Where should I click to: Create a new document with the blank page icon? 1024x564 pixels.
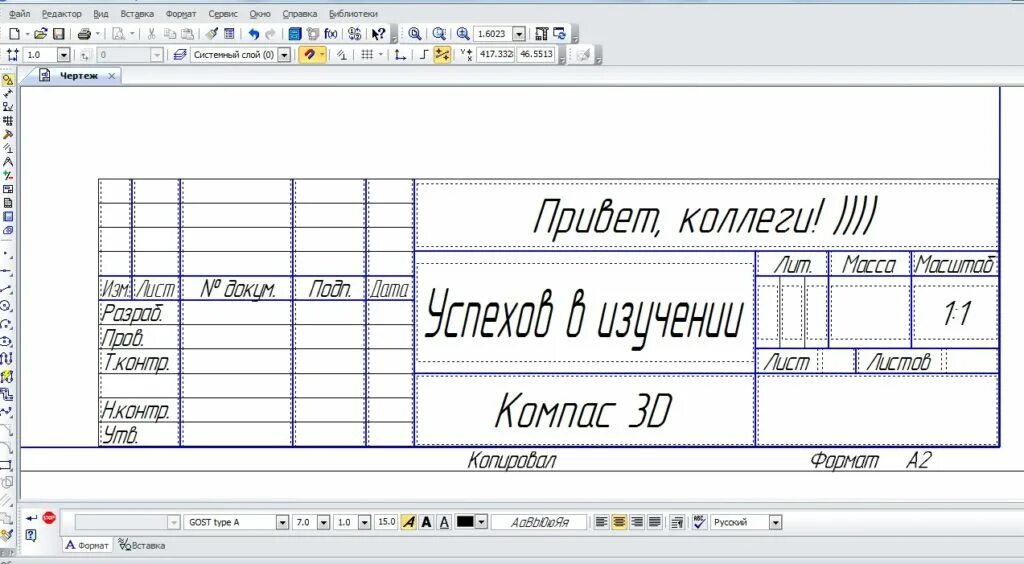point(14,33)
